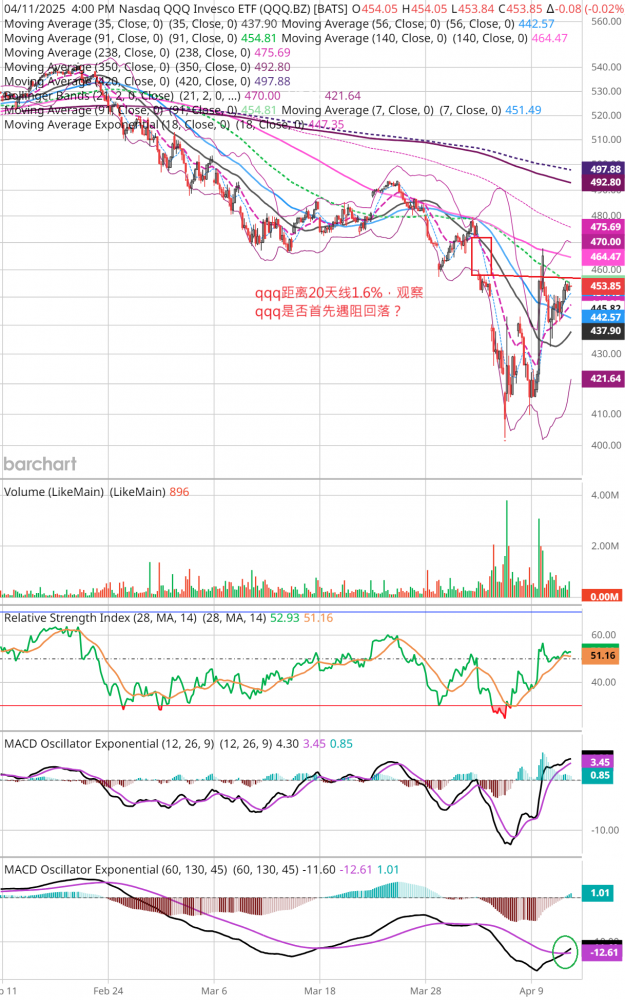Select the 0.00M red volume axis tag

coord(604,596)
